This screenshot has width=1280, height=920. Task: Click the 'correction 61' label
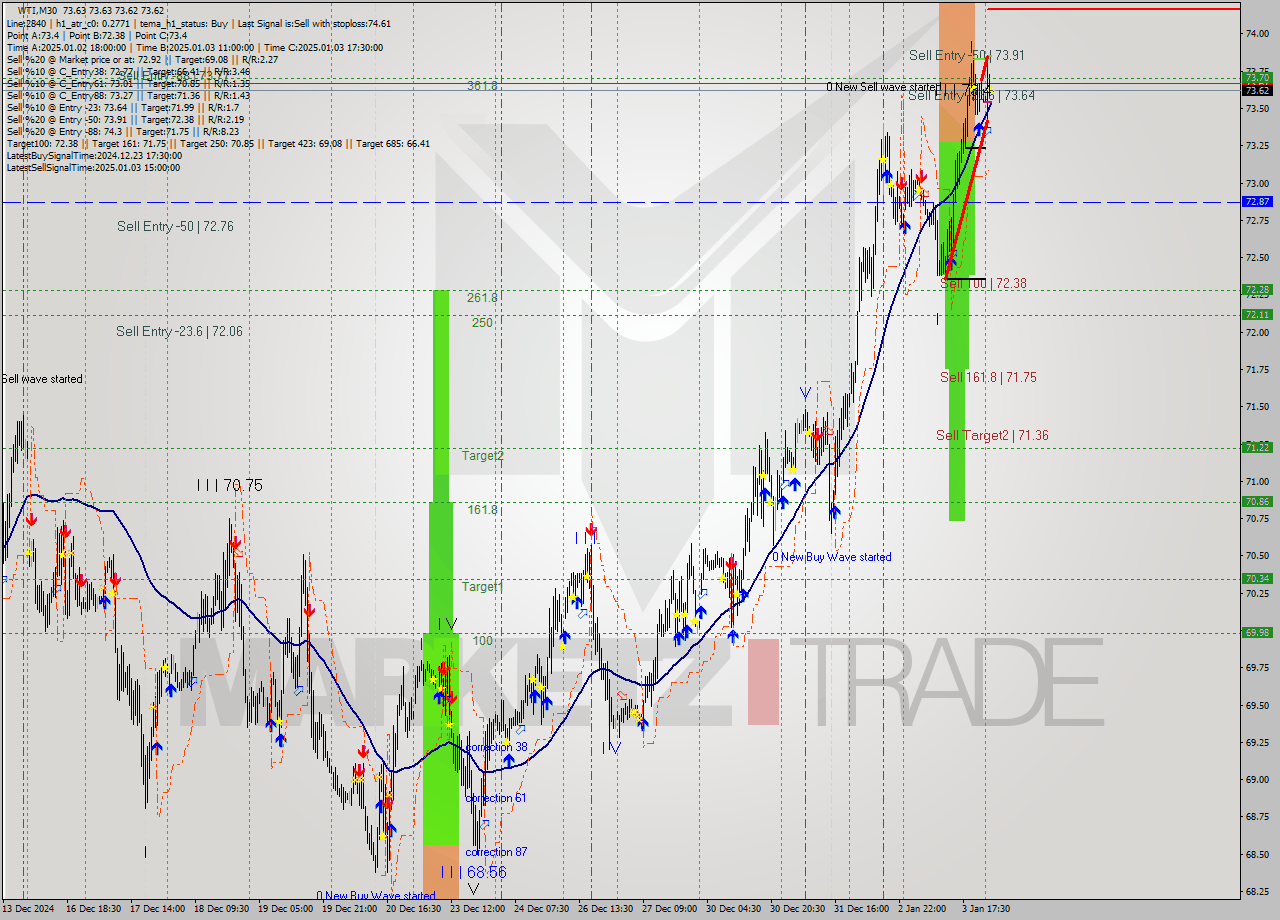(x=496, y=798)
